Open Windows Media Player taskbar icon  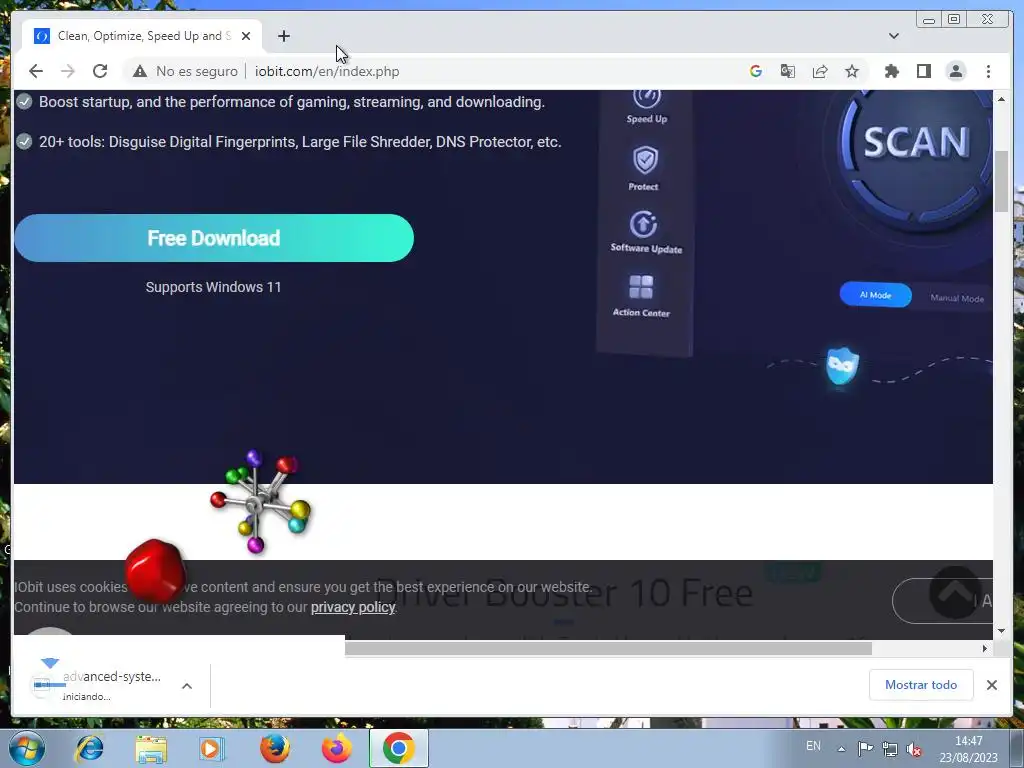click(212, 748)
